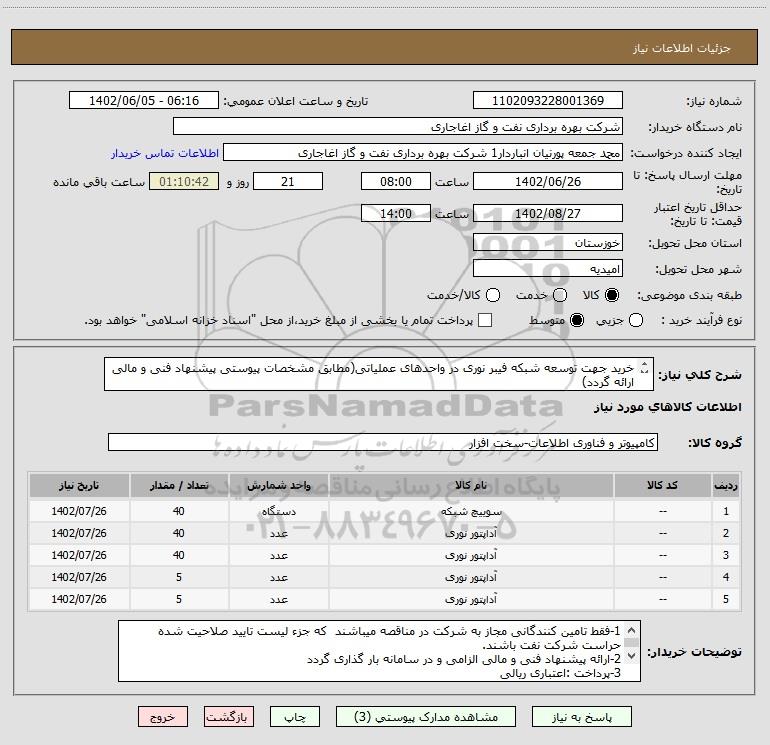
Task: Click scroll up arrow in buyer notes box
Action: [632, 630]
